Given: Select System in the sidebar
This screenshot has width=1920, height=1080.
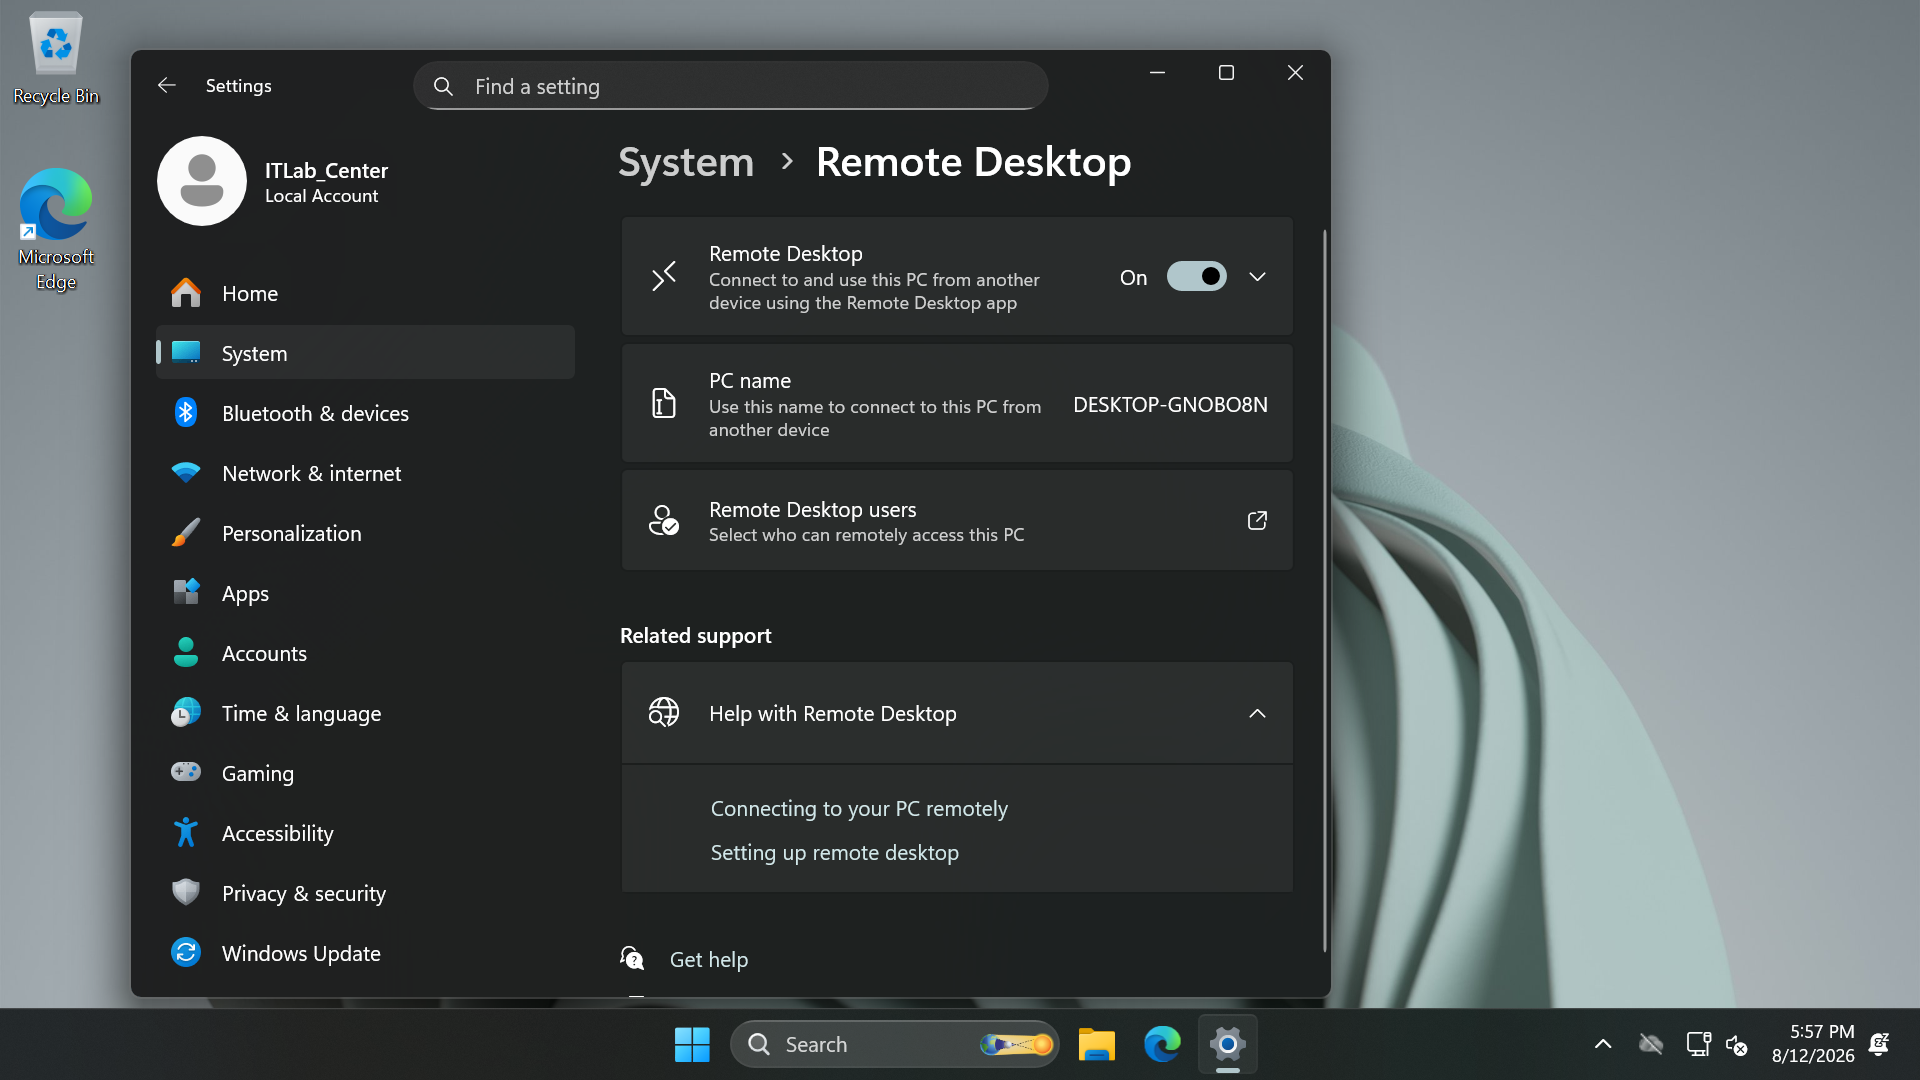Looking at the screenshot, I should [x=366, y=352].
